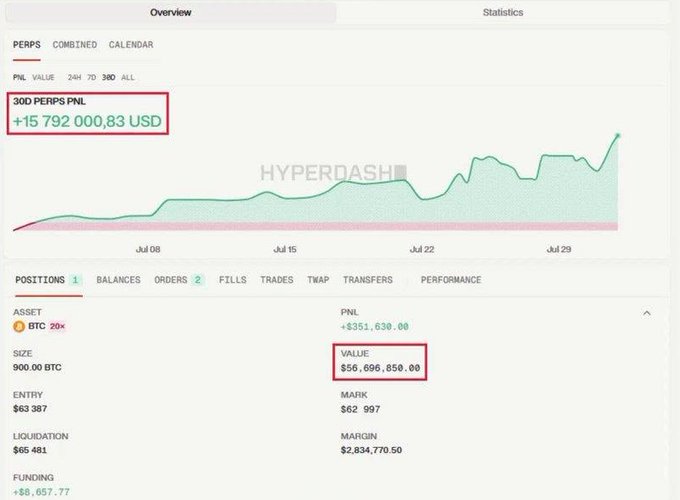The image size is (680, 500).
Task: Click the liquidation price $65 481
Action: click(30, 450)
